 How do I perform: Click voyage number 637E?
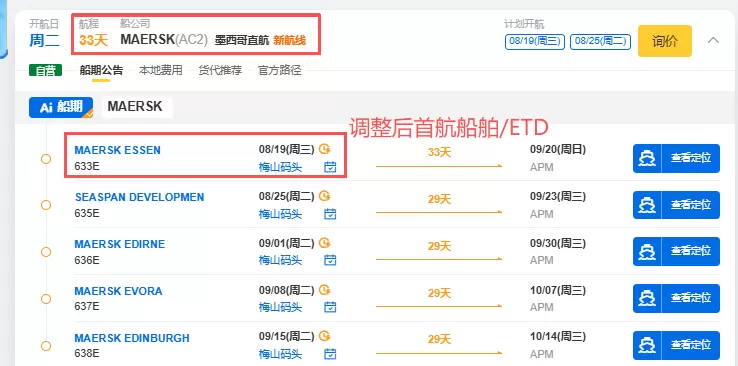pyautogui.click(x=87, y=306)
